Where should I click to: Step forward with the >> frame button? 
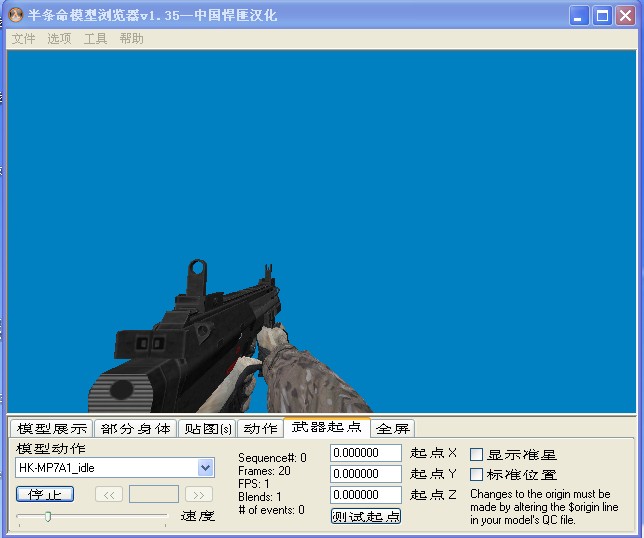point(199,494)
